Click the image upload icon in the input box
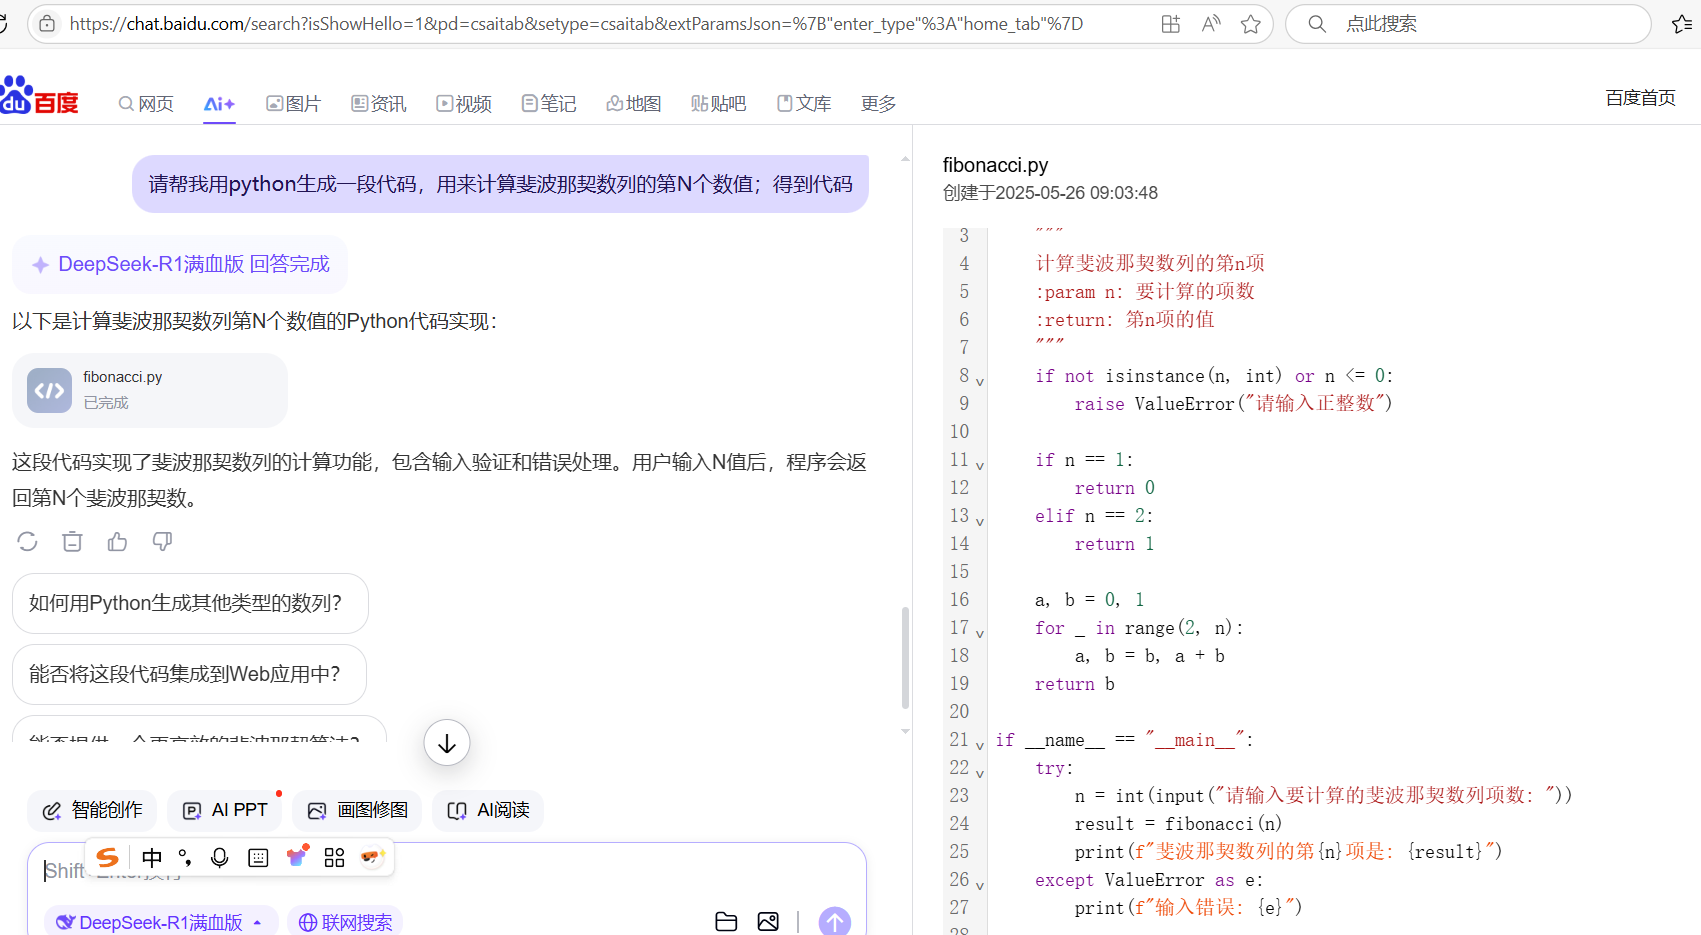This screenshot has width=1701, height=935. [x=768, y=920]
